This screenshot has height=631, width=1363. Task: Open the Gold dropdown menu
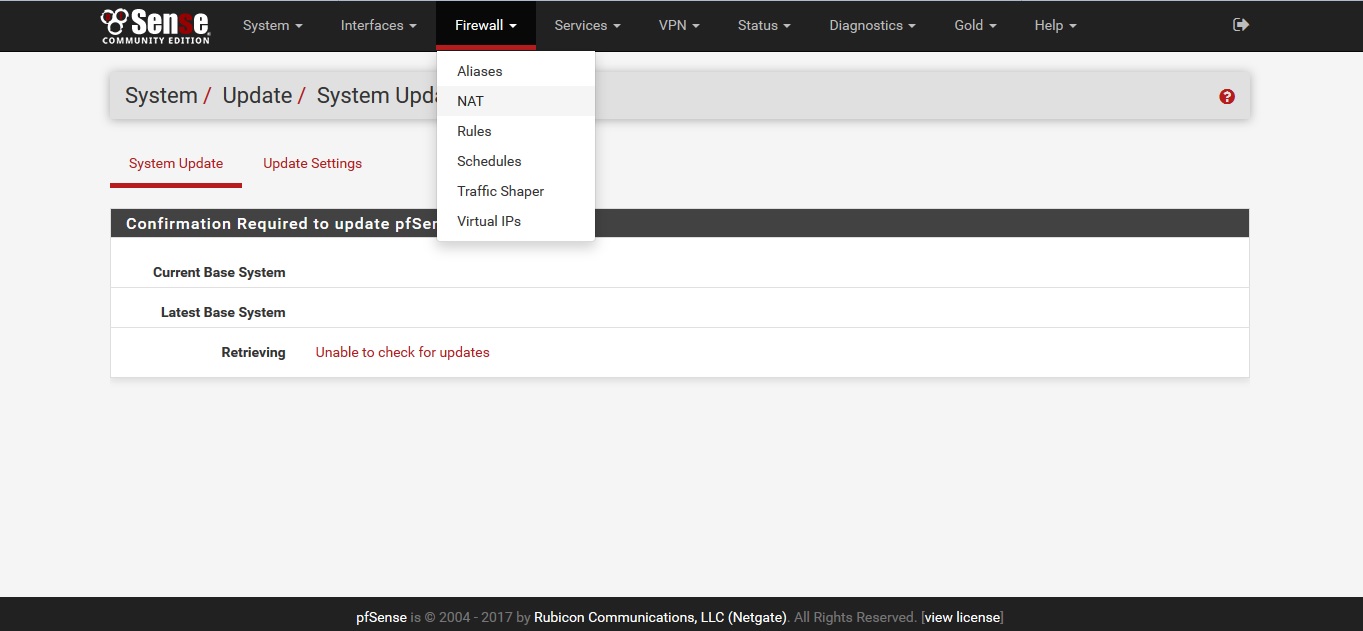pos(975,26)
